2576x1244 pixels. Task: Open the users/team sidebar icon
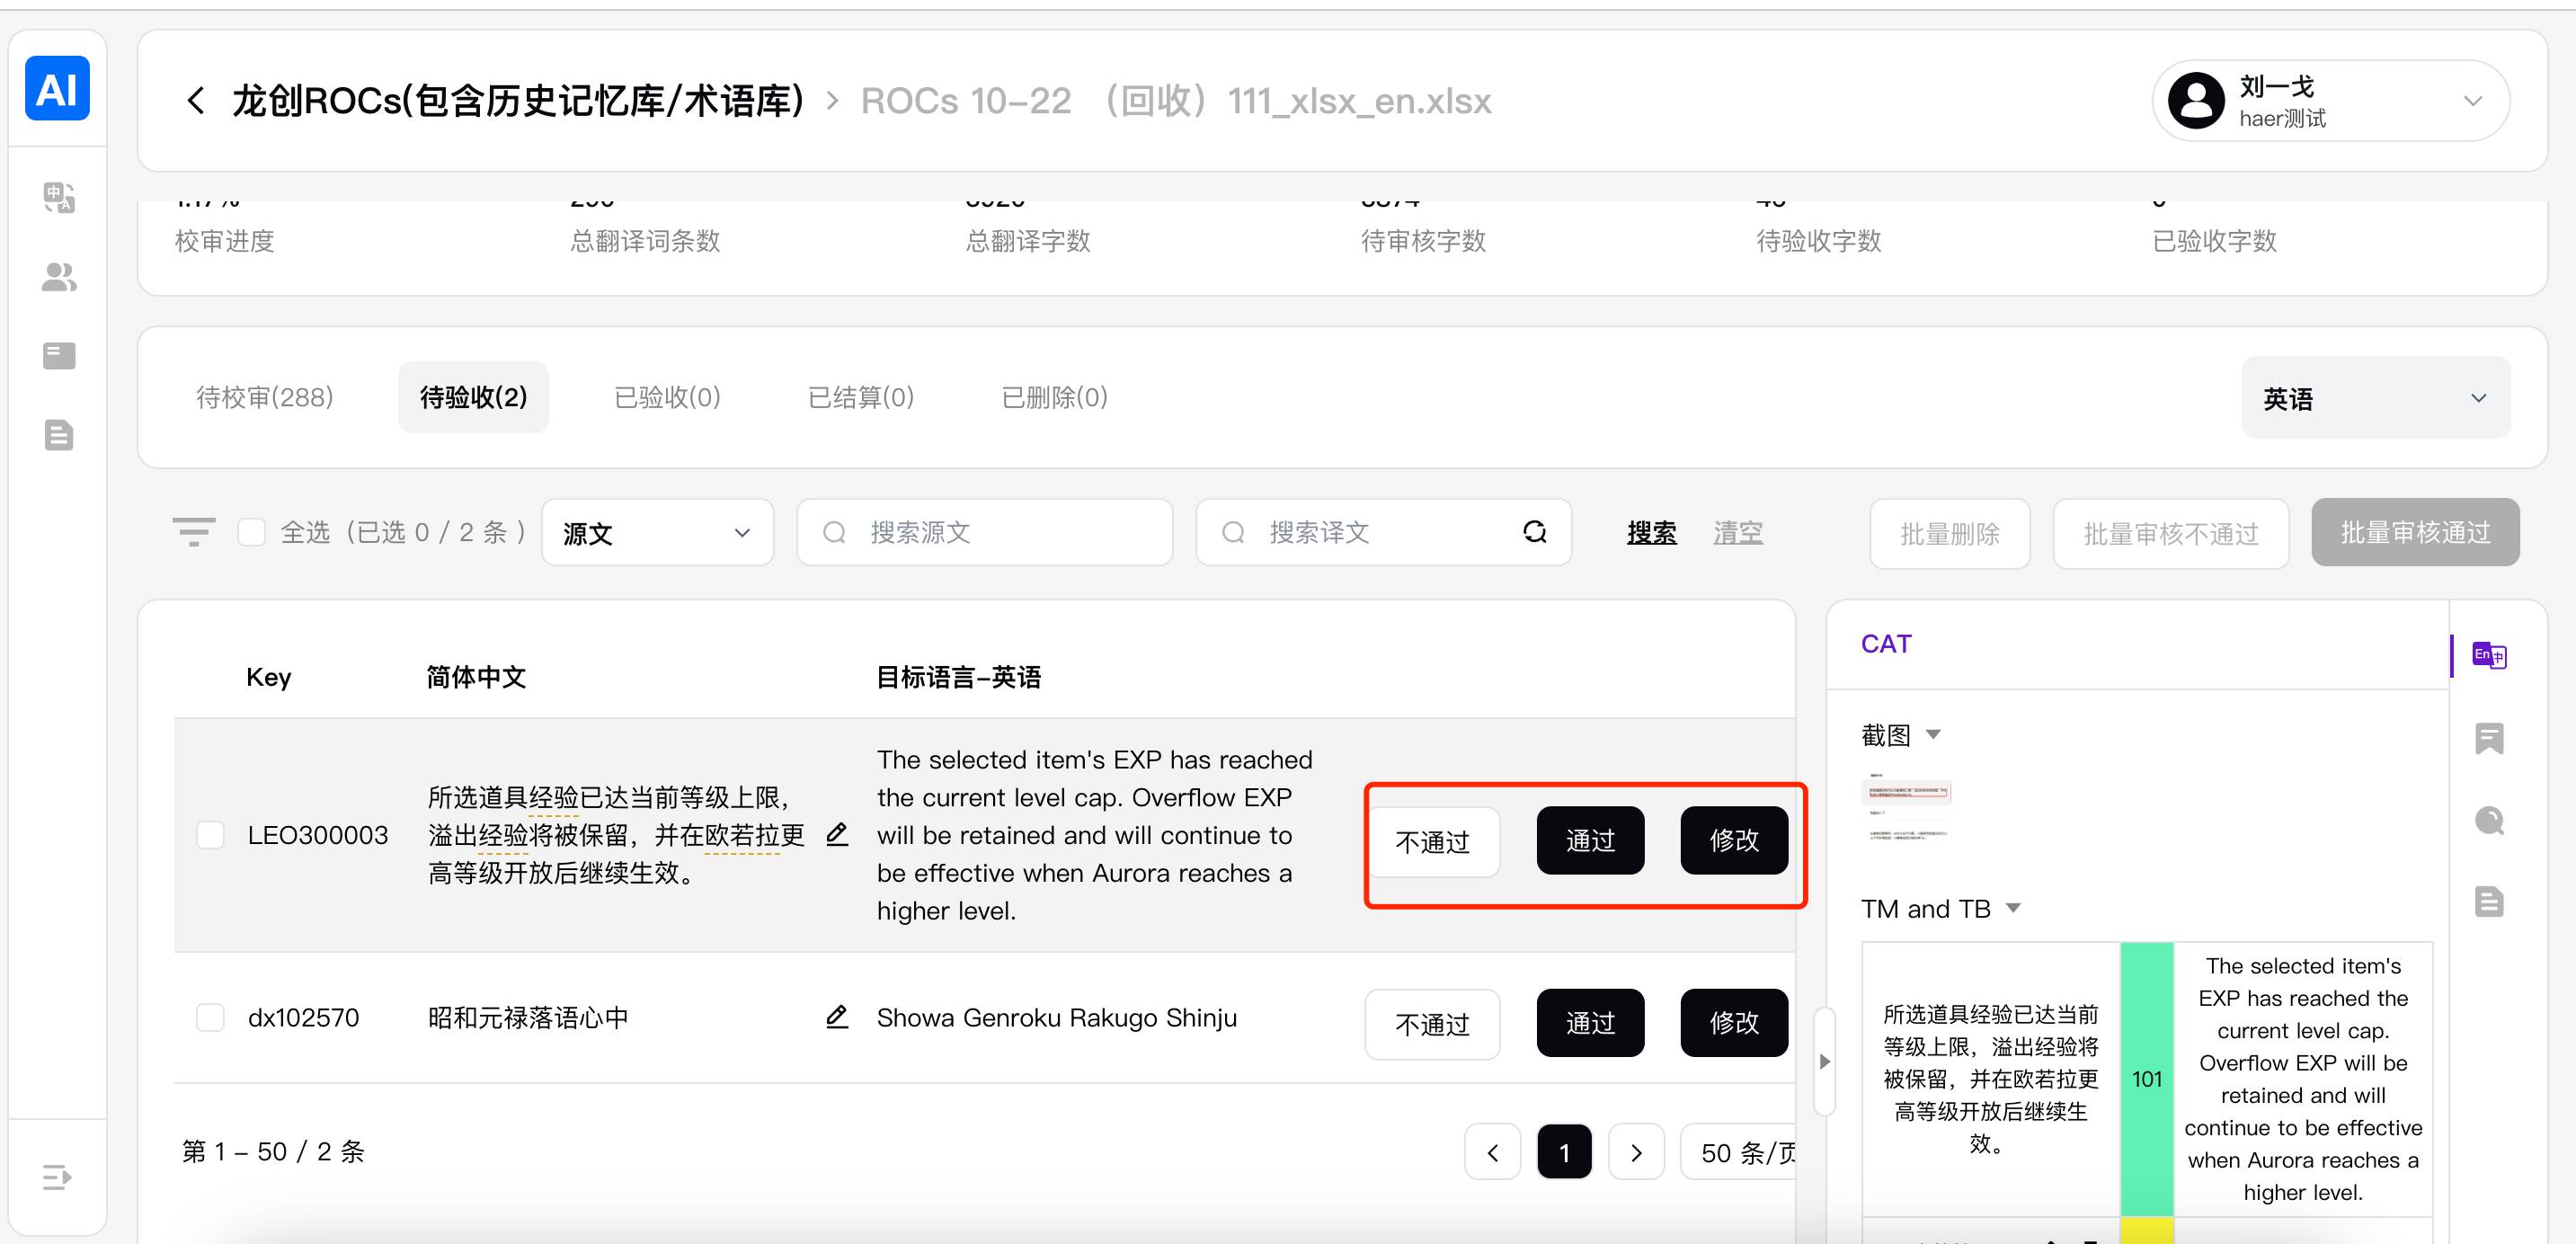tap(59, 277)
